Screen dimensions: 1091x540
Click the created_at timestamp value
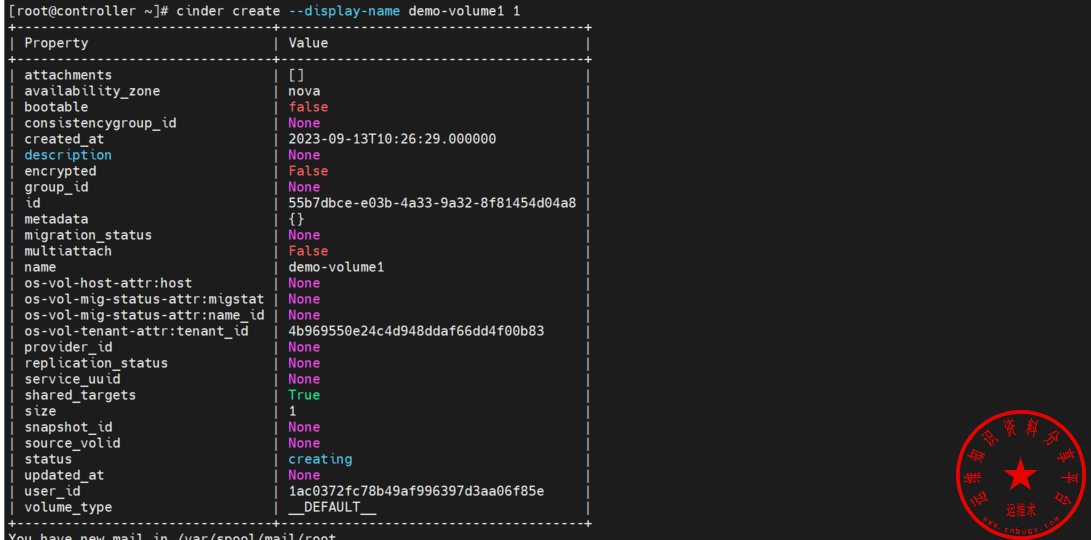click(392, 139)
